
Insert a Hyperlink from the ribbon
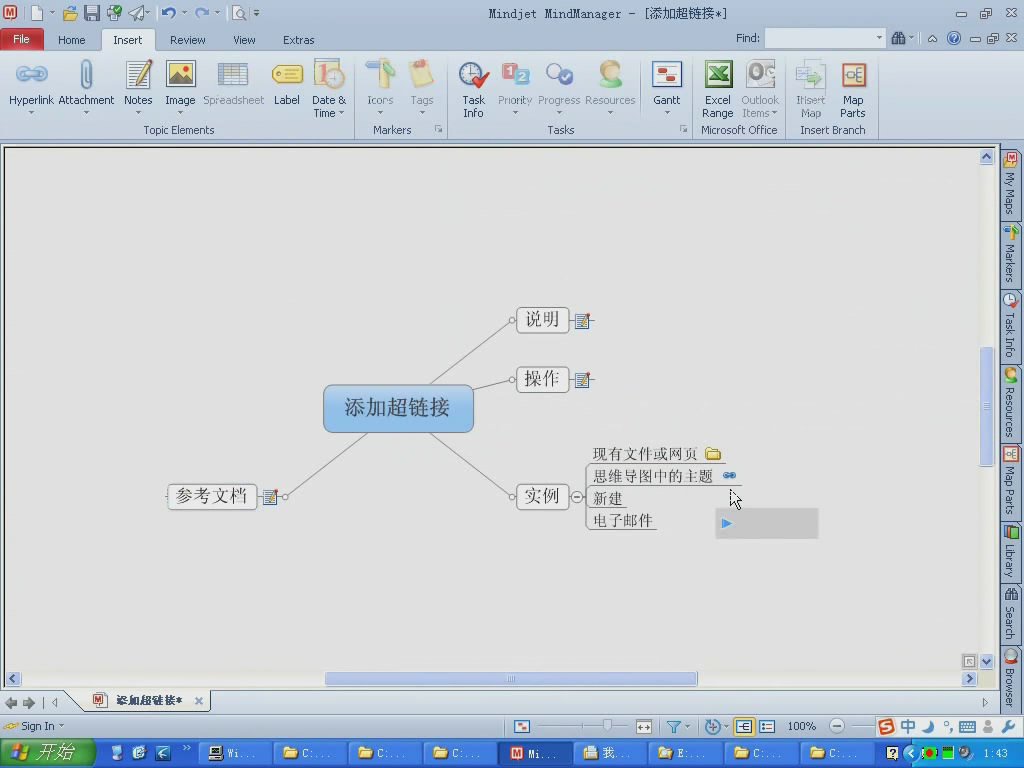31,82
